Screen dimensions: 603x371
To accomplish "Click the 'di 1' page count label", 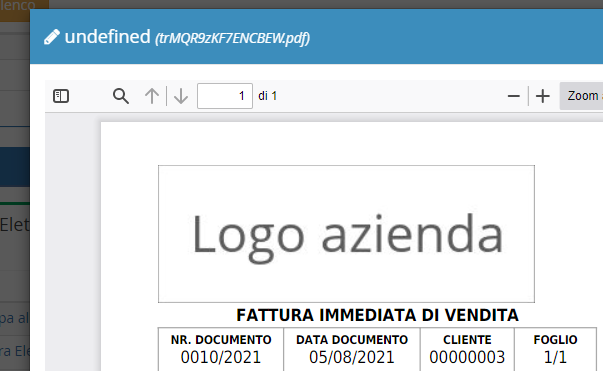I will 268,96.
